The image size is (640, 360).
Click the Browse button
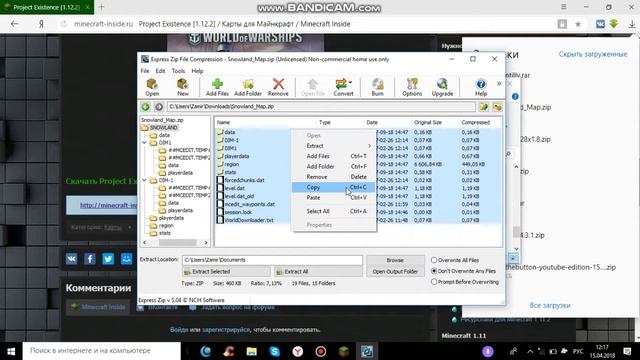click(395, 260)
